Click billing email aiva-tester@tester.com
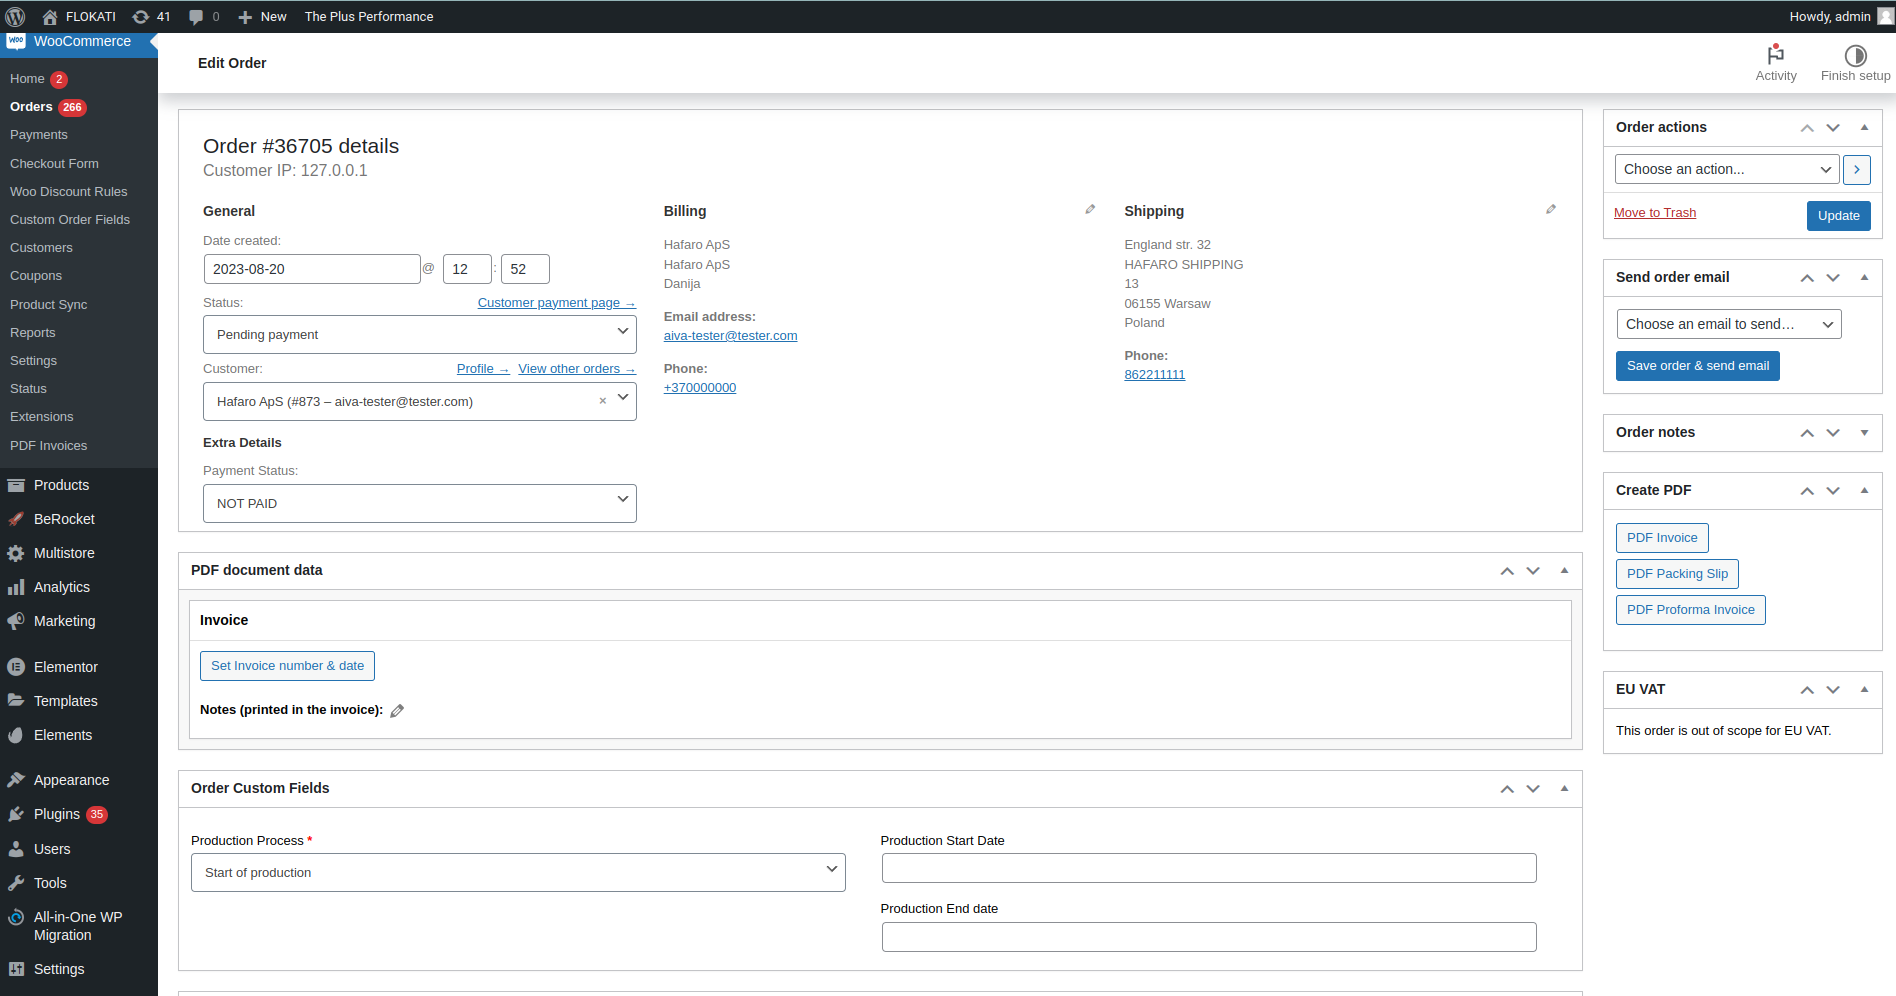Screen dimensions: 1896x996 [730, 336]
